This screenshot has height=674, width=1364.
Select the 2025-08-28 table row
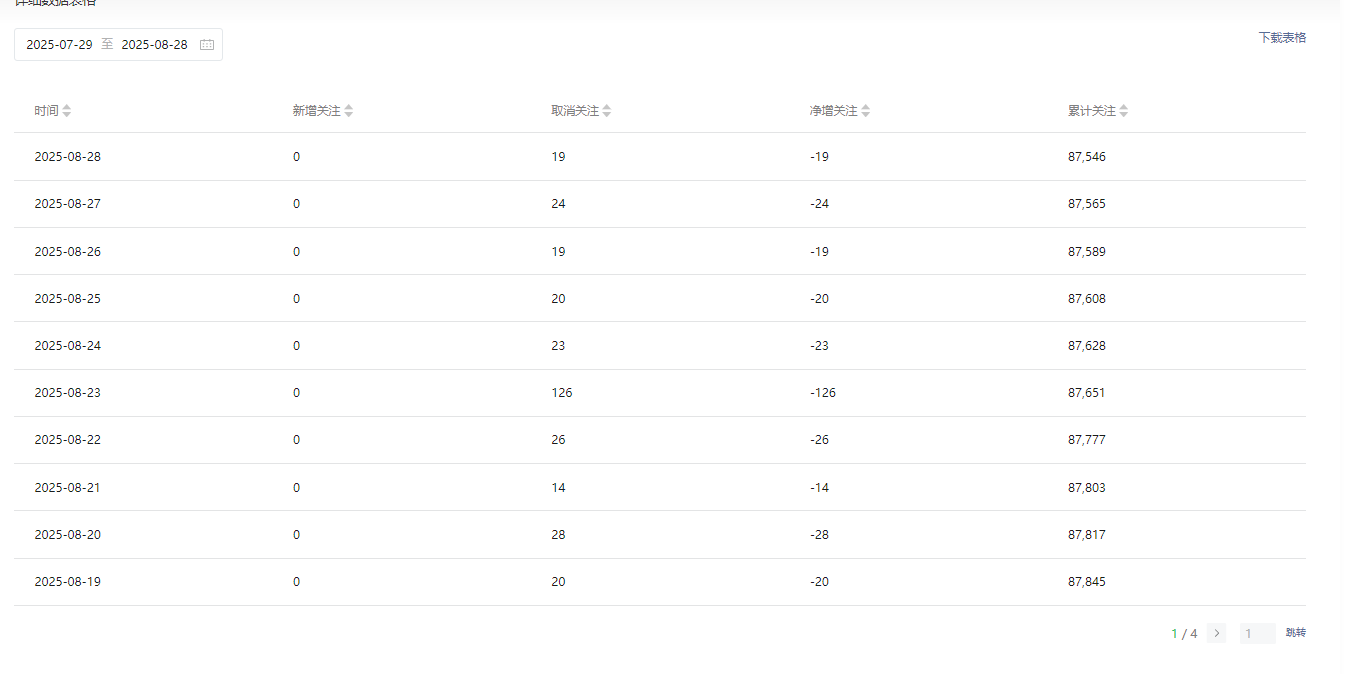(660, 157)
